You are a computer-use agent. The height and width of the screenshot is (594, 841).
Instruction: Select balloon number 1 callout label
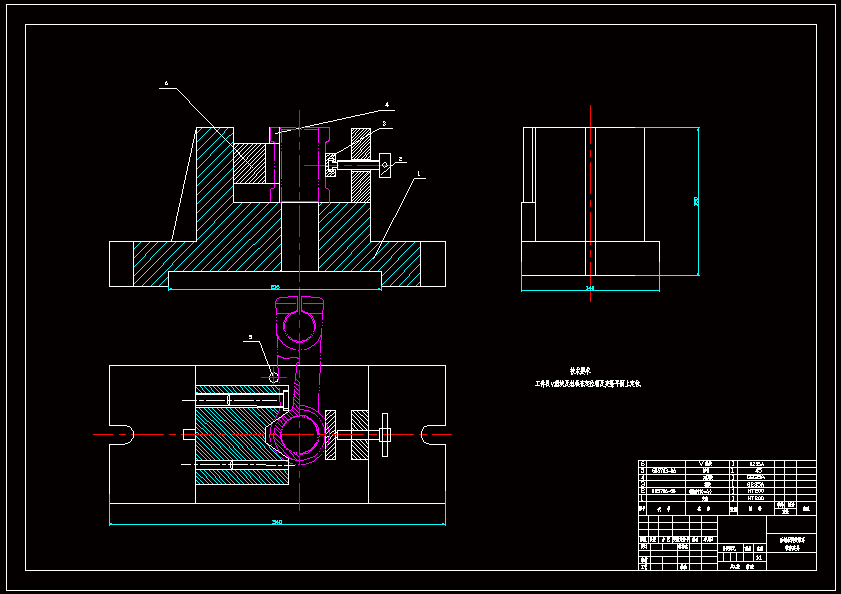pos(419,174)
